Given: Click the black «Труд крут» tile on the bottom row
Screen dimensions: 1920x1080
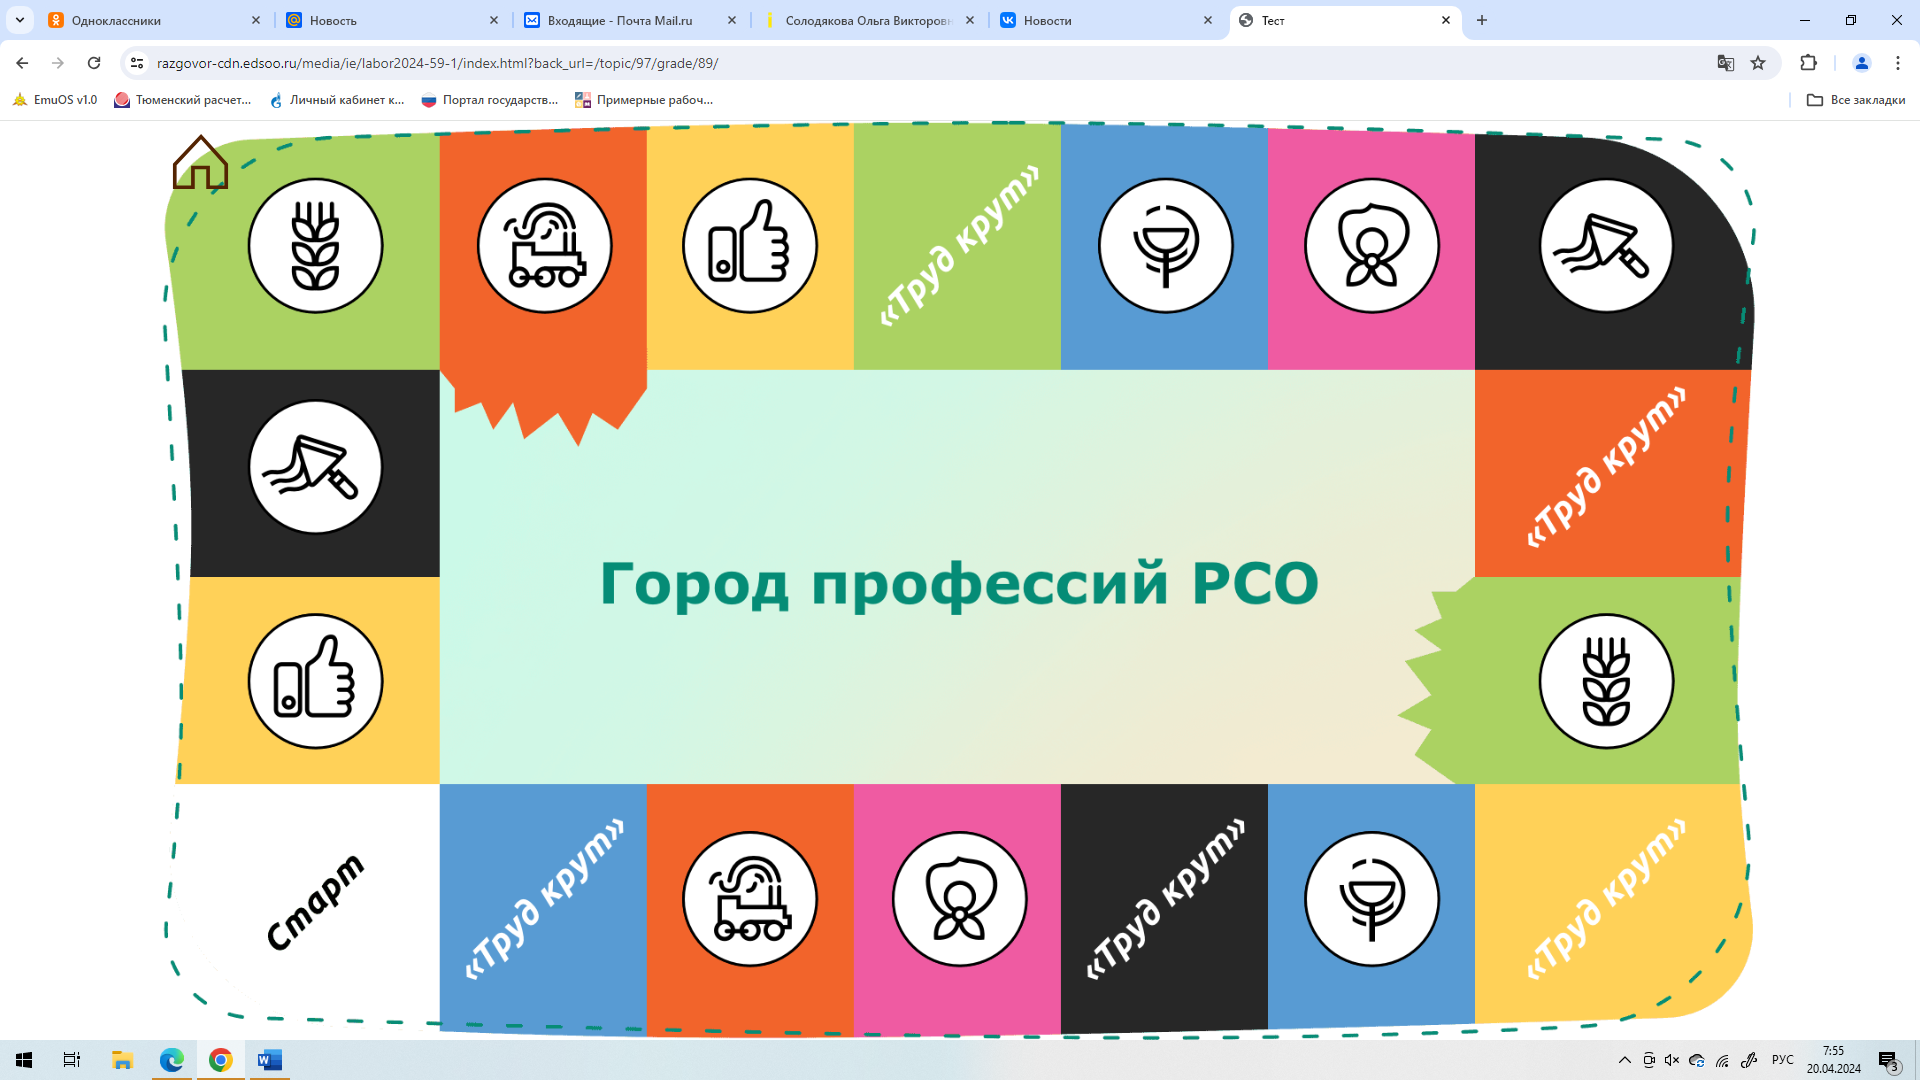Looking at the screenshot, I should click(x=1164, y=907).
